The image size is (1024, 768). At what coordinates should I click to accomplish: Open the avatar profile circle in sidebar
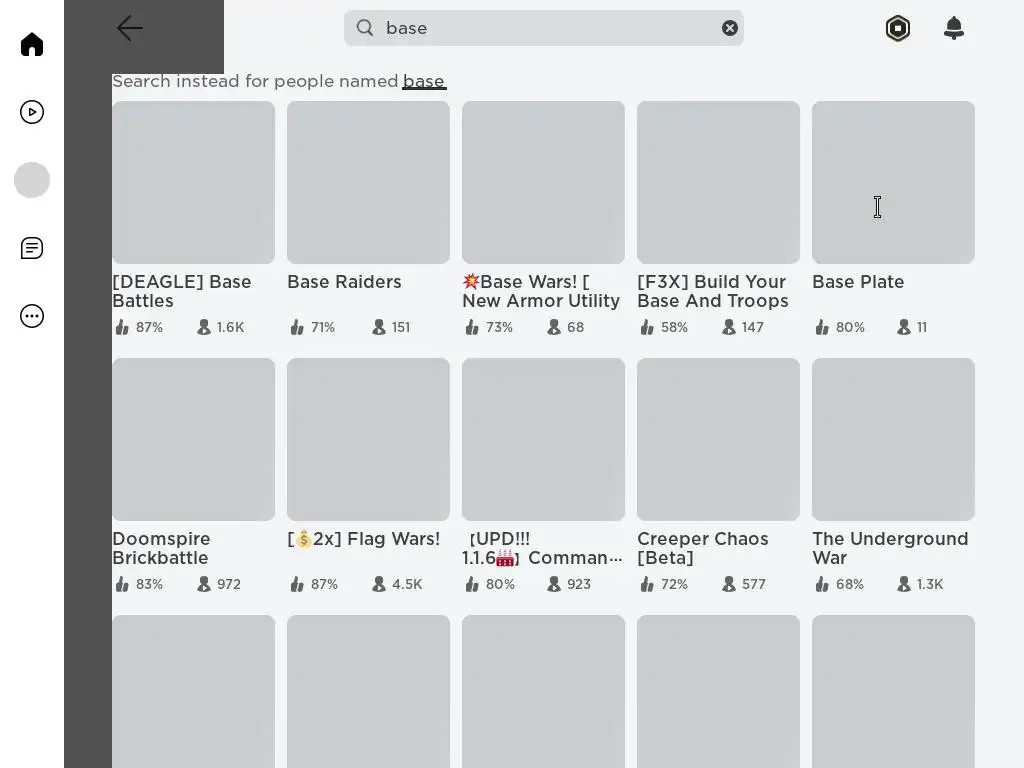pyautogui.click(x=32, y=180)
